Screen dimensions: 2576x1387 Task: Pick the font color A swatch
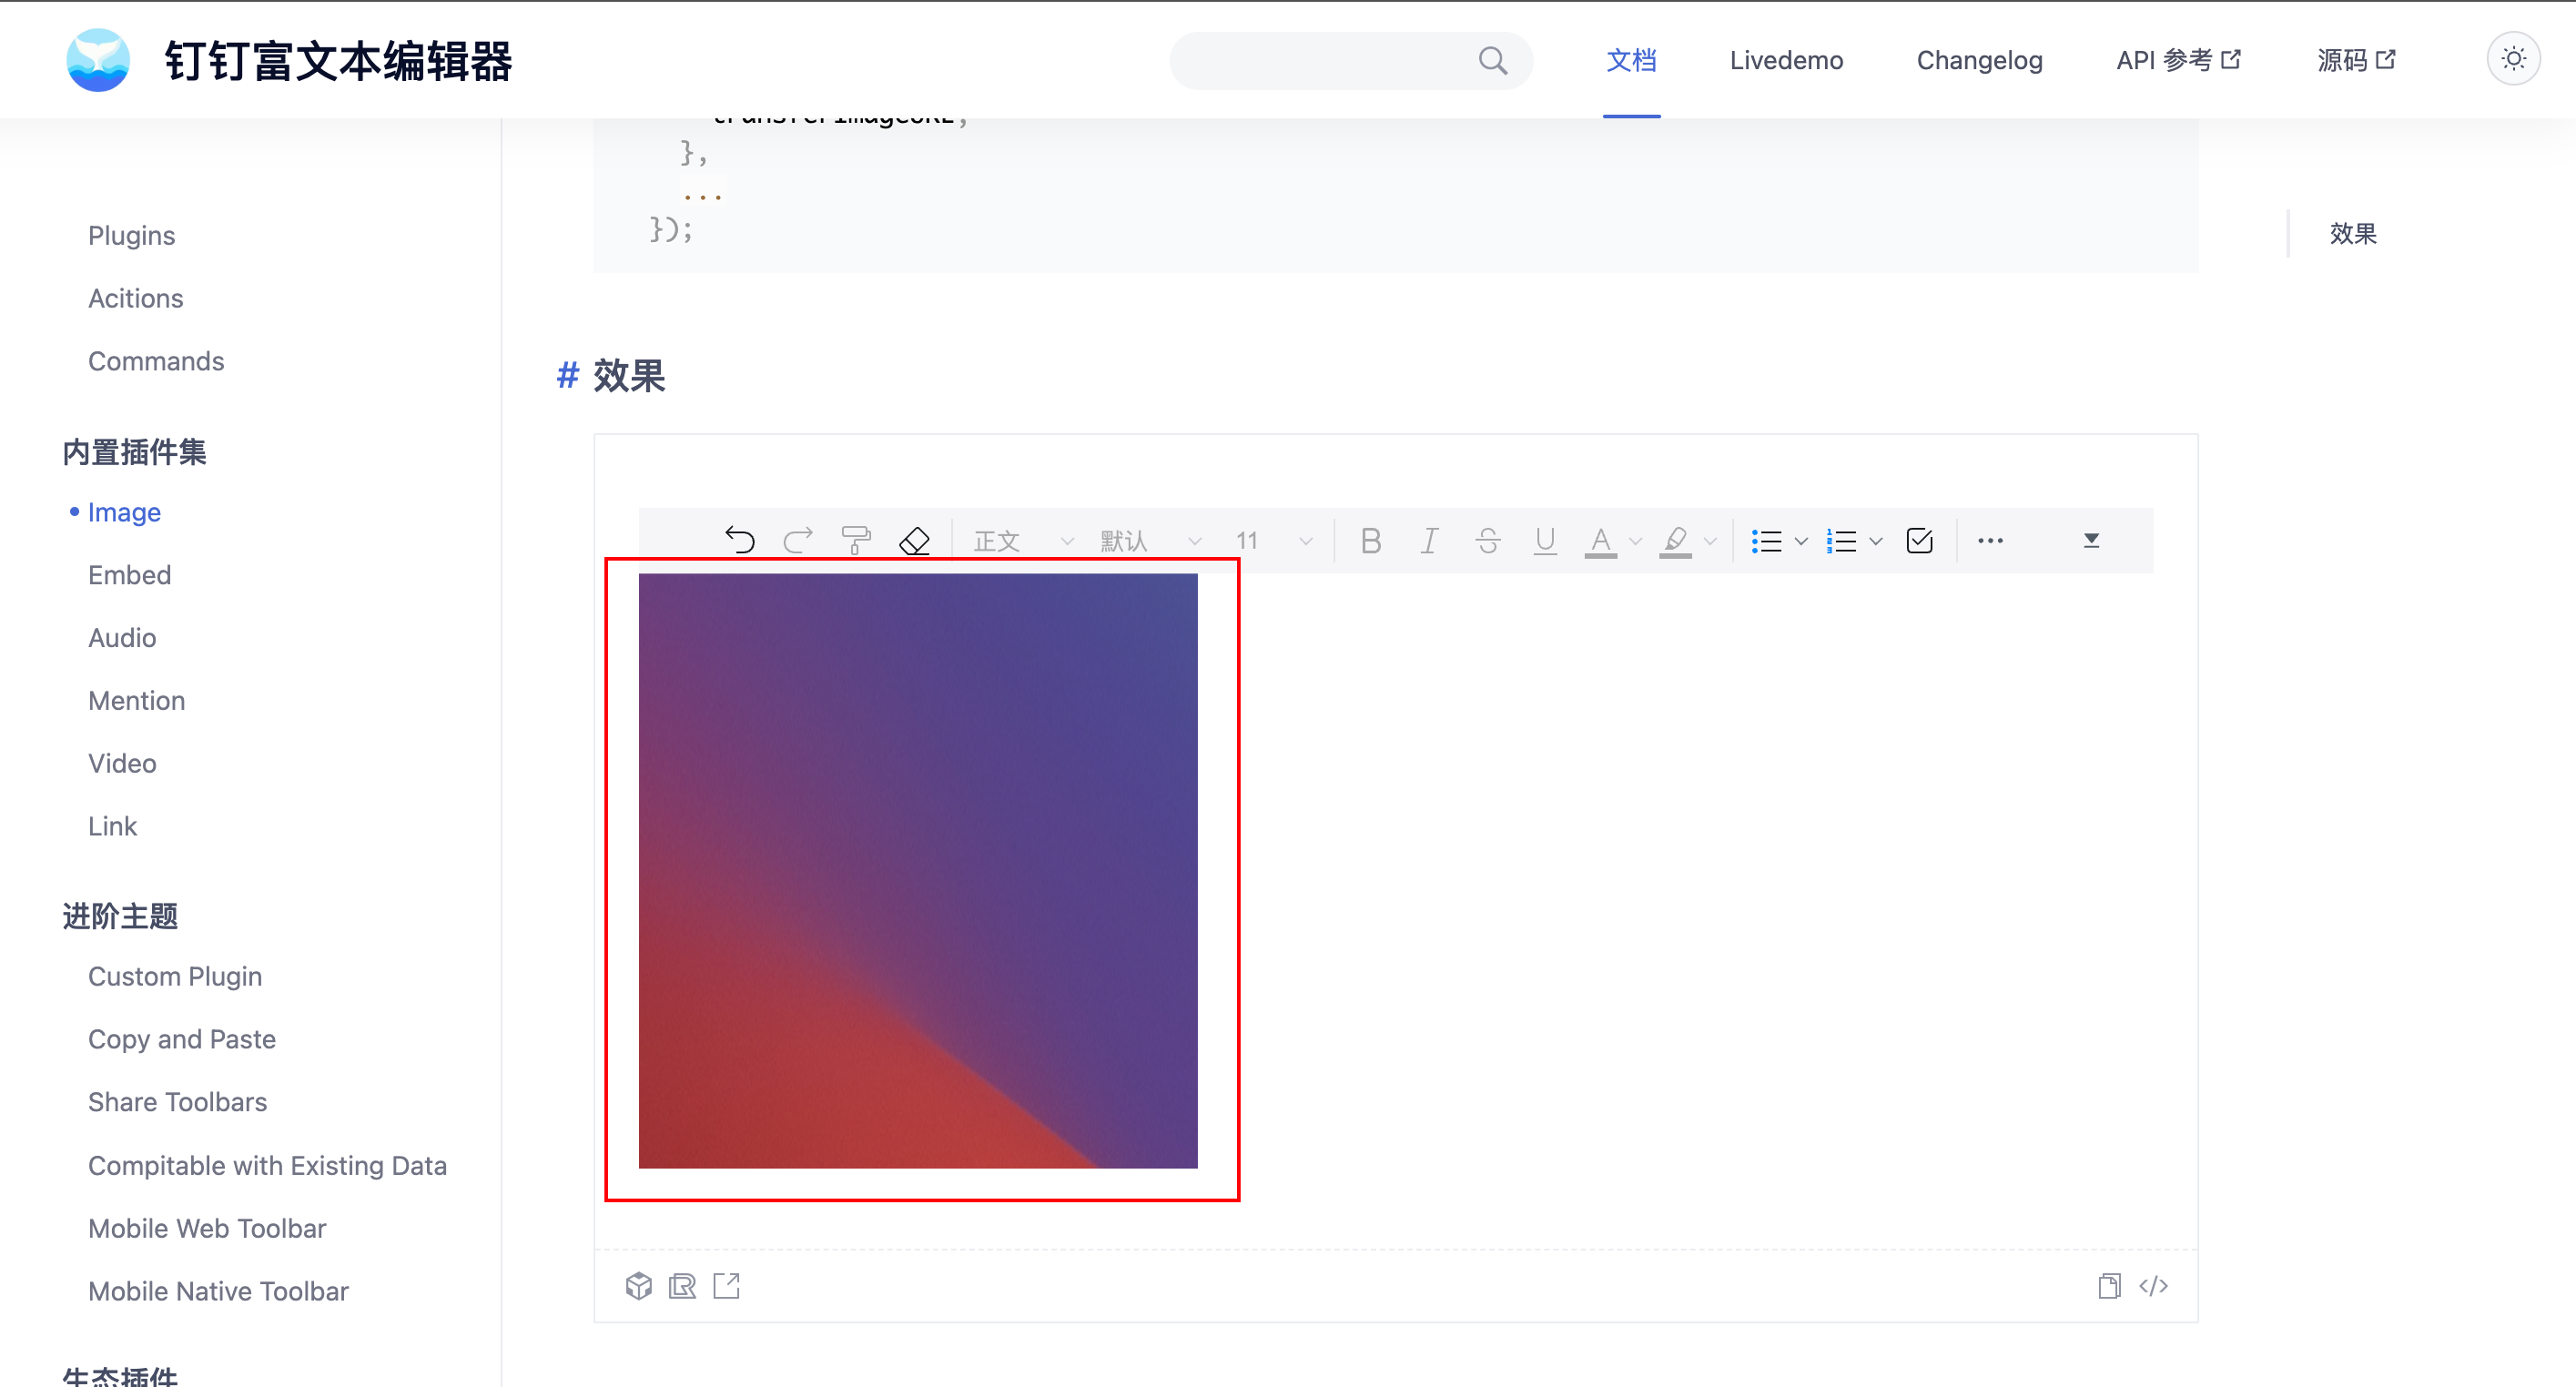coord(1600,541)
